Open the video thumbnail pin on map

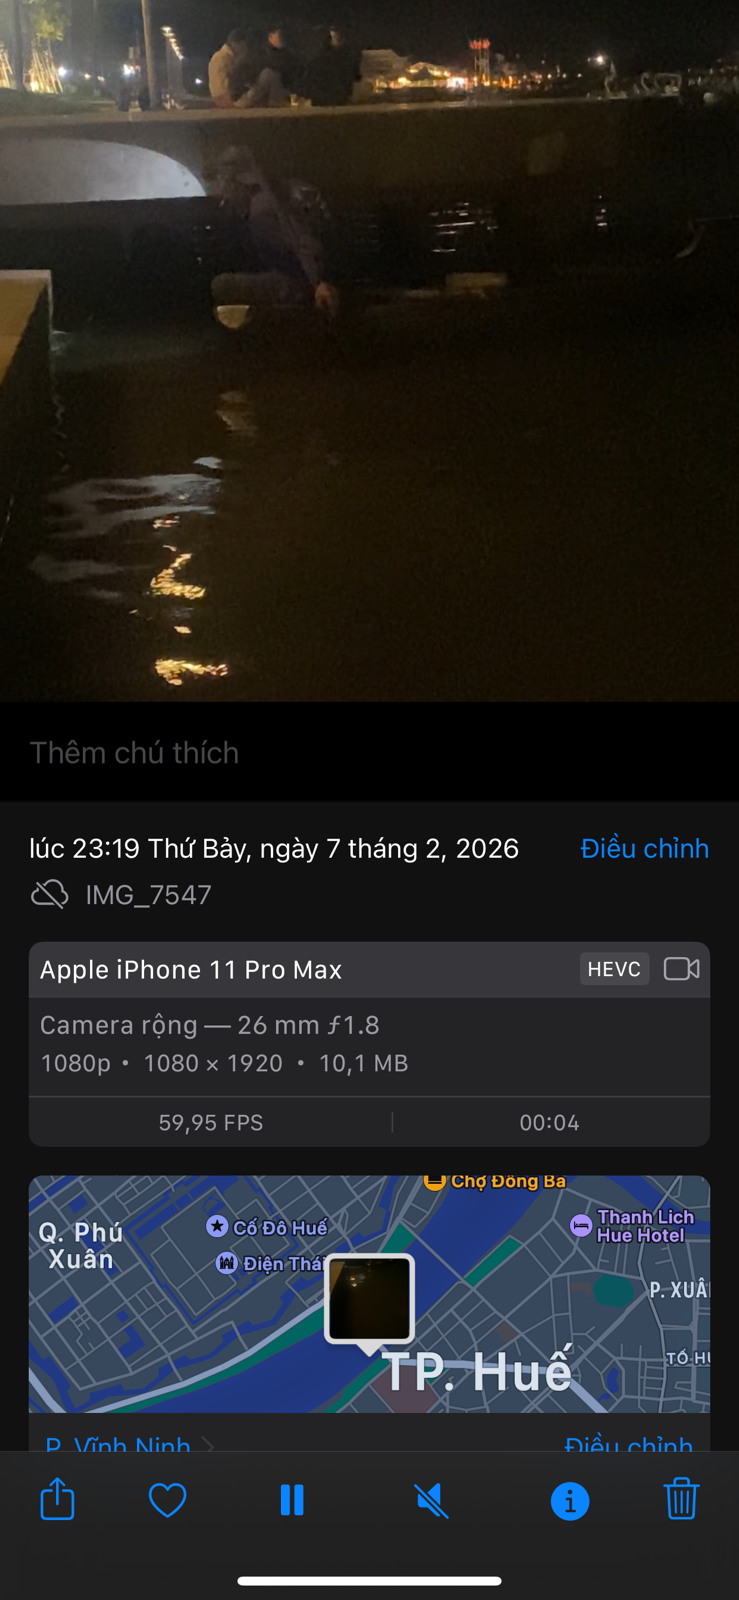tap(369, 1300)
